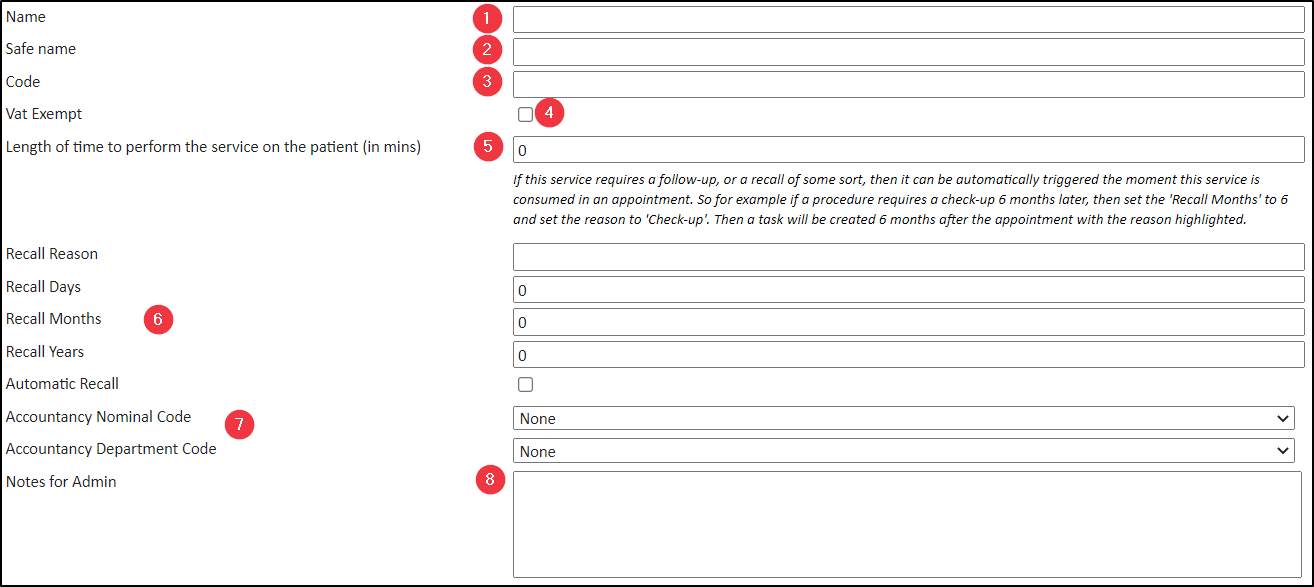Screen dimensions: 1314x587
Task: Click into the Safe name field
Action: [908, 52]
